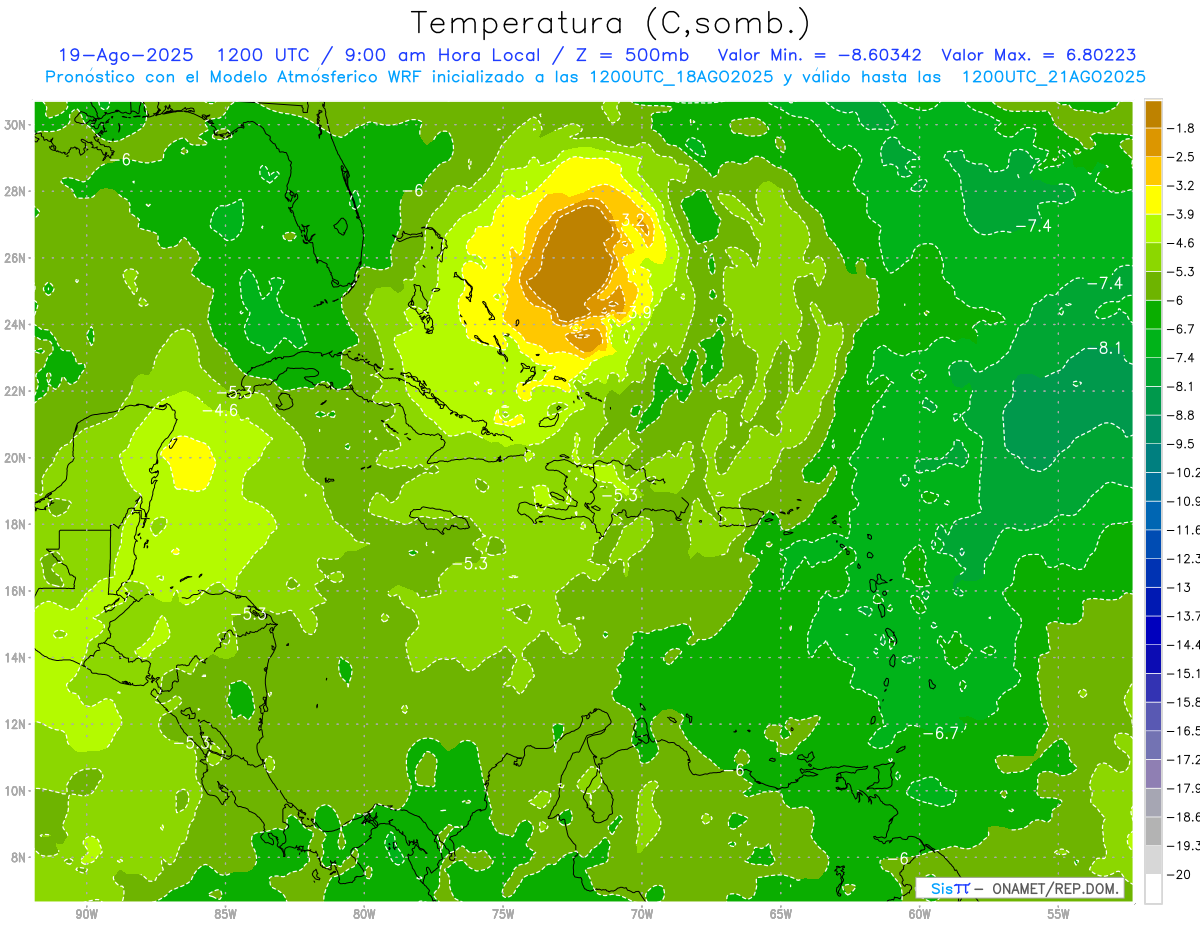1200x927 pixels.
Task: Click the "Valor Min. = -8.60342" value
Action: pyautogui.click(x=820, y=55)
